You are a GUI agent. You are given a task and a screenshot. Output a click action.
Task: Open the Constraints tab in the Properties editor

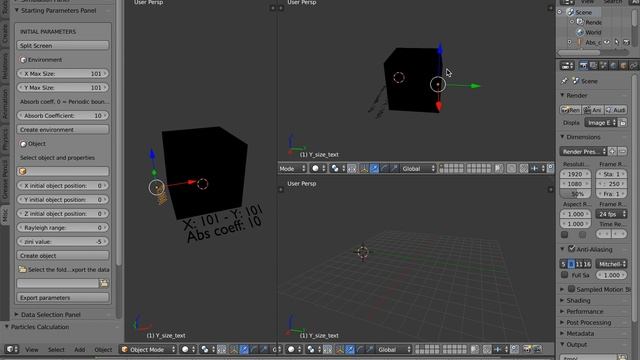click(x=633, y=66)
